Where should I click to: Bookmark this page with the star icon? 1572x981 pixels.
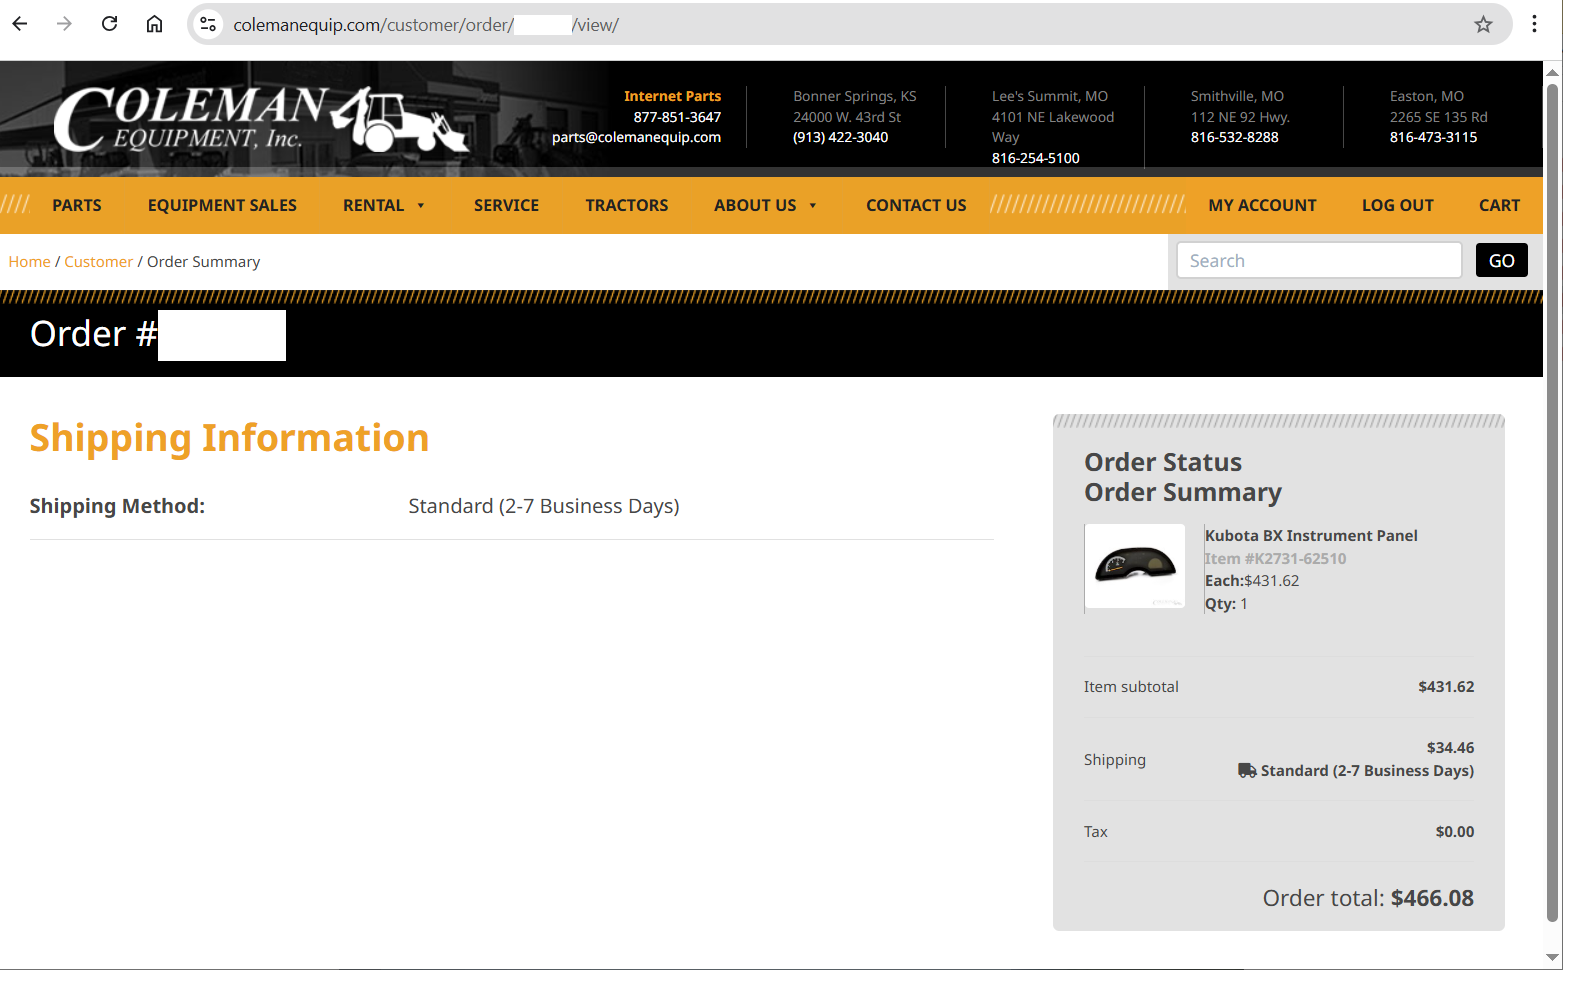click(x=1483, y=24)
